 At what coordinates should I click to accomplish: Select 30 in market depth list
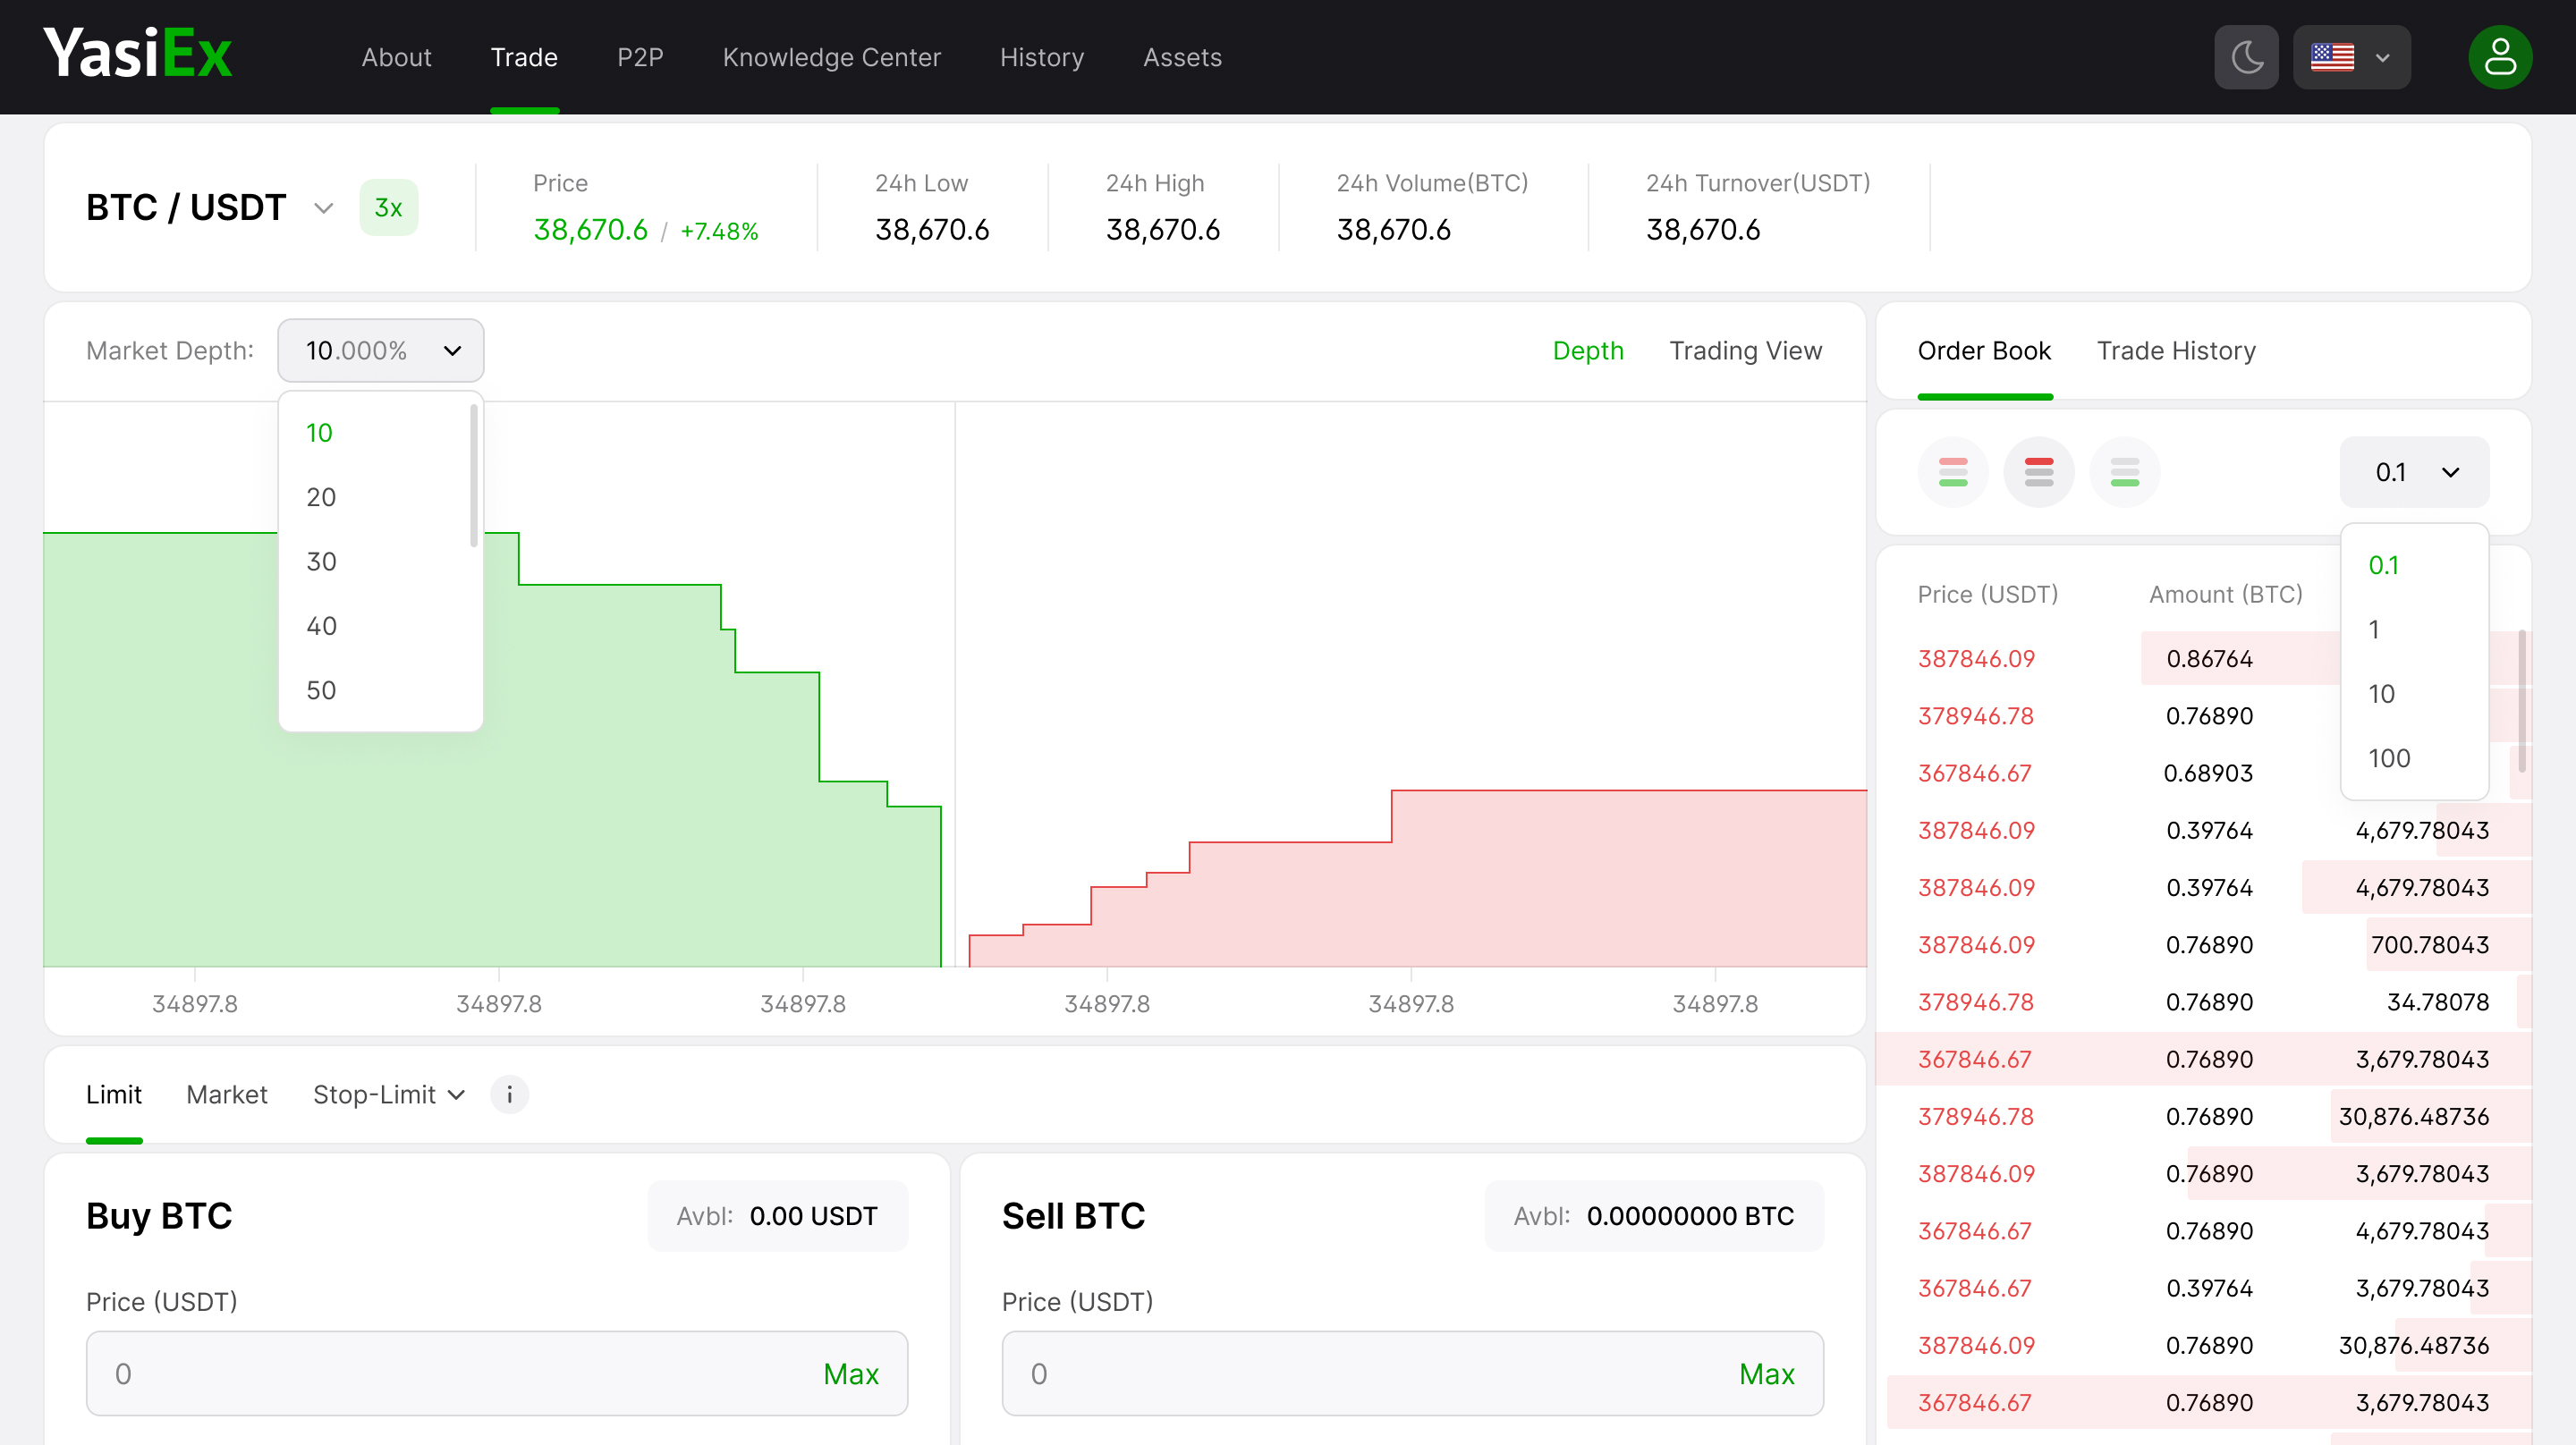pyautogui.click(x=321, y=561)
